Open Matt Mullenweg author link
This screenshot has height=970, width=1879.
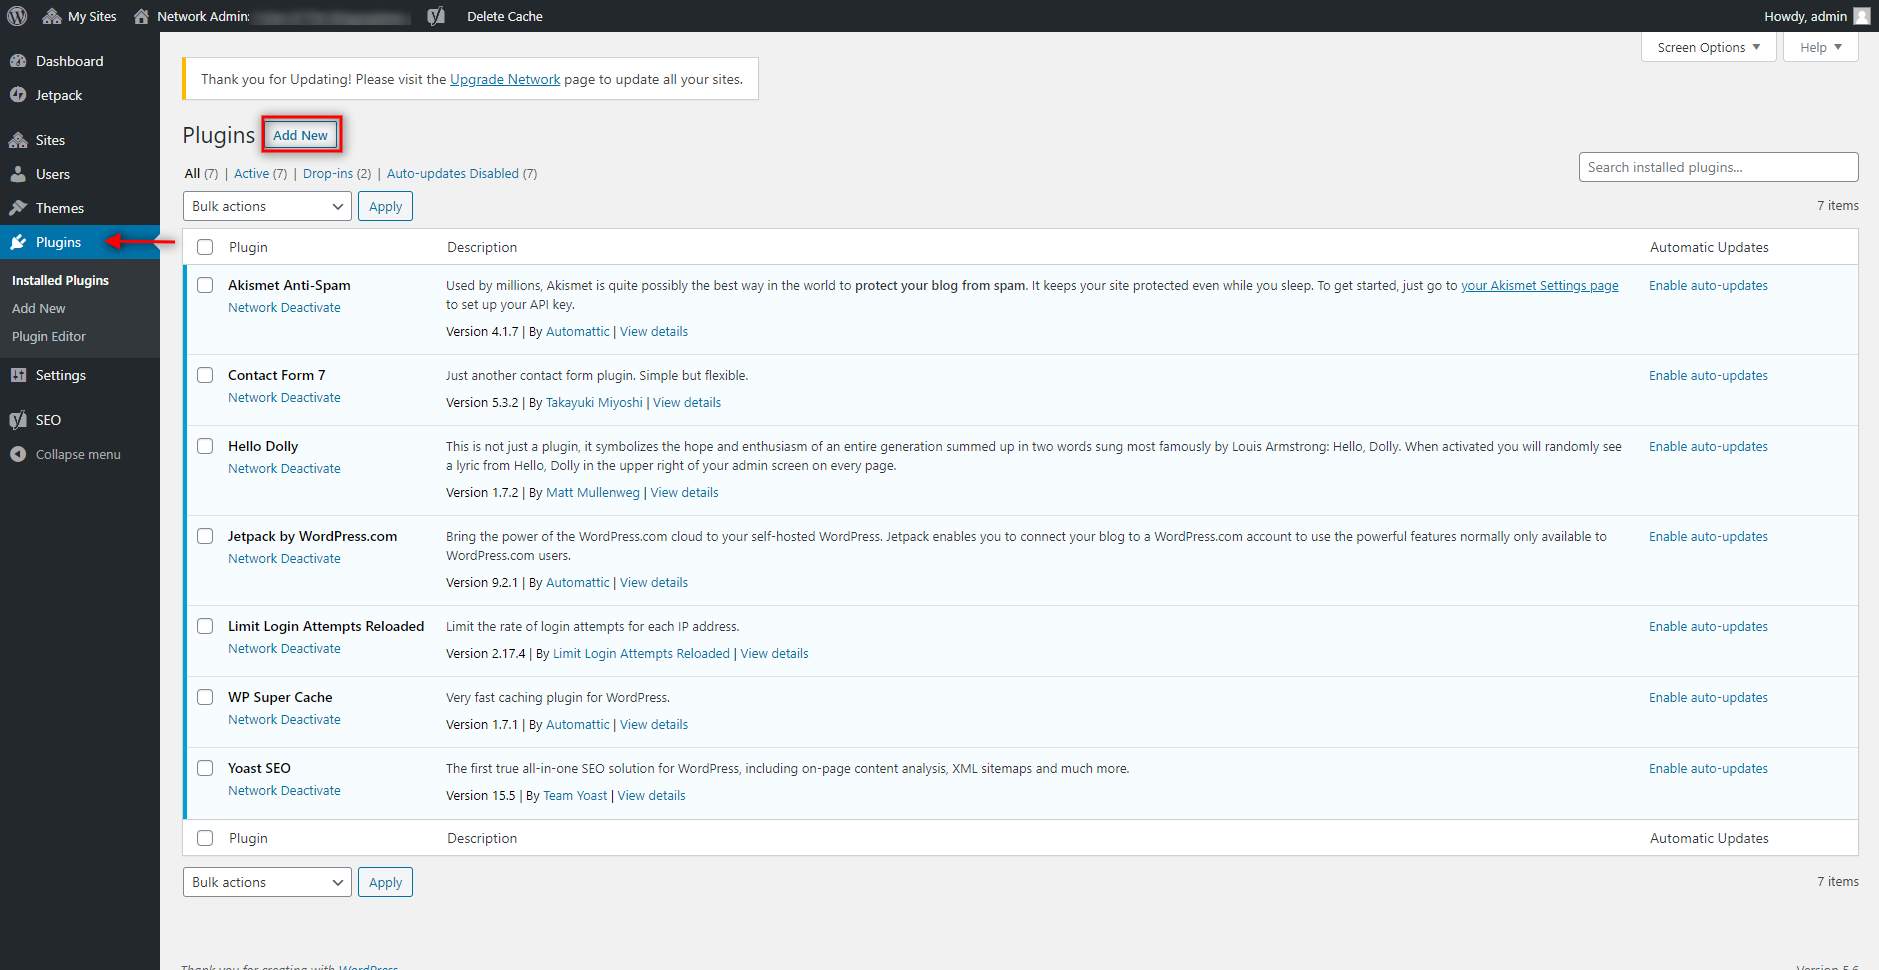pyautogui.click(x=593, y=493)
